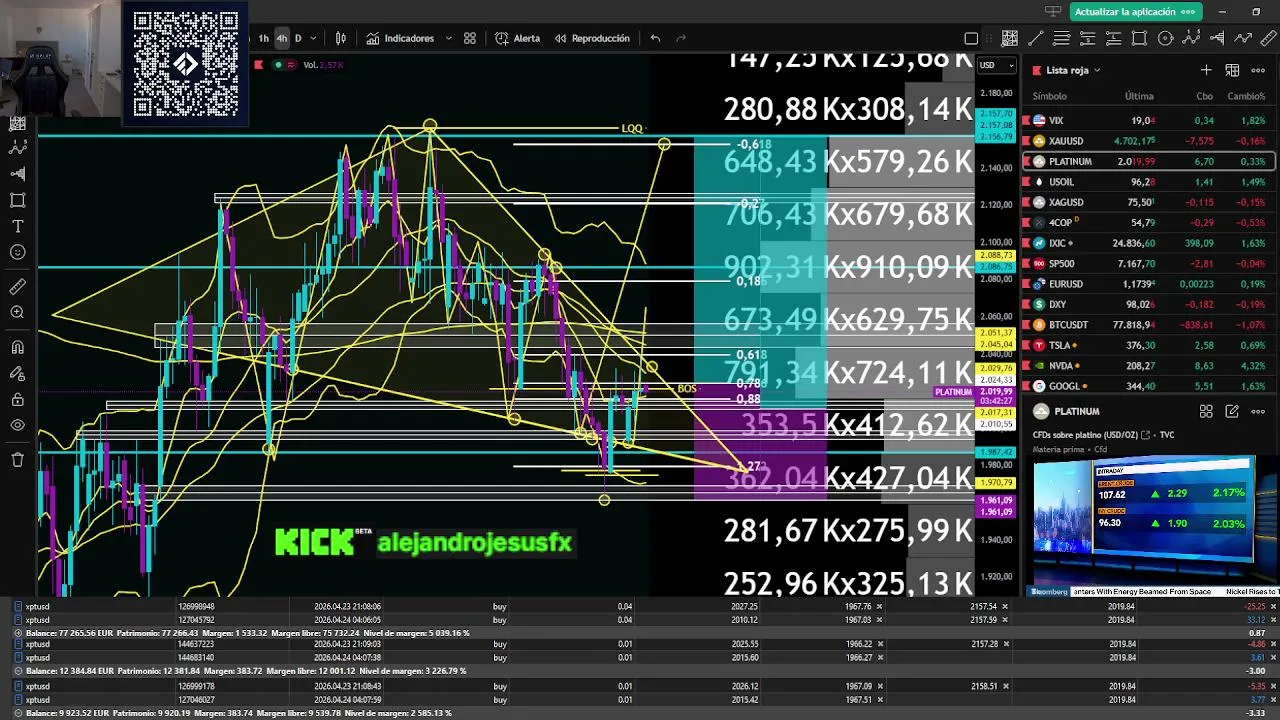This screenshot has width=1280, height=720.
Task: Toggle hide all drawings eye icon
Action: 17,426
